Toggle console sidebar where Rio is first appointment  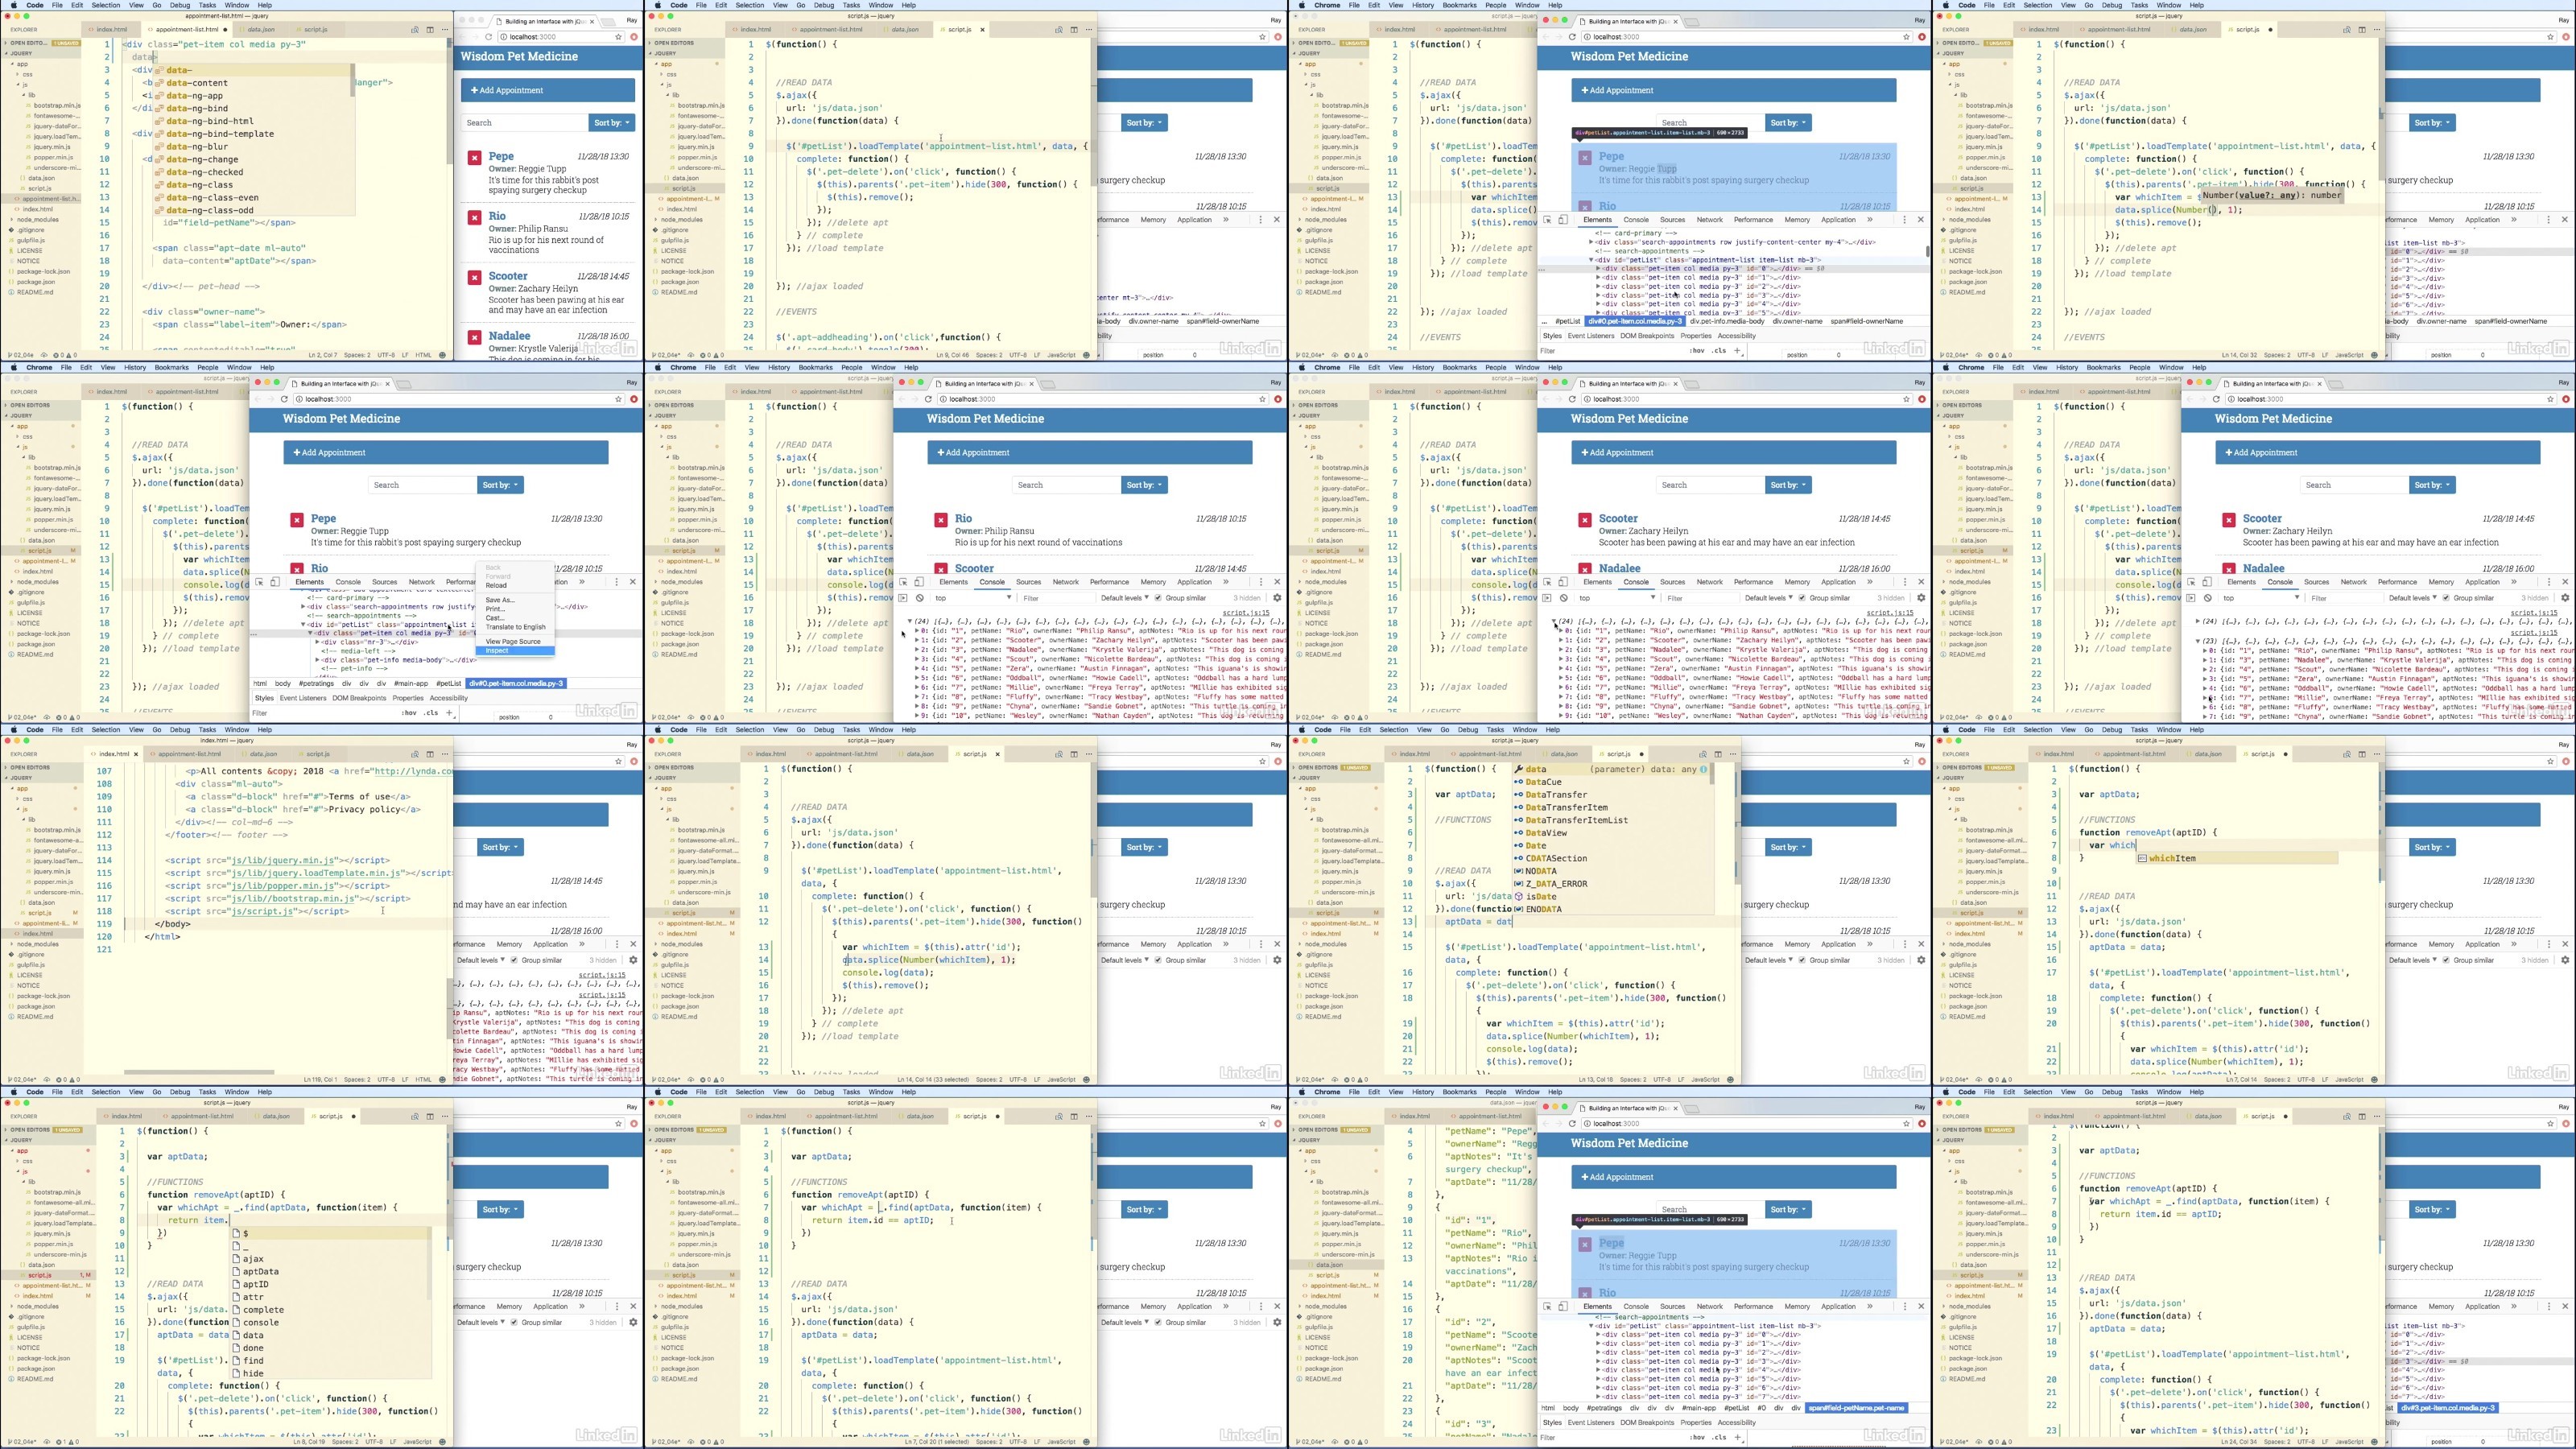[903, 598]
